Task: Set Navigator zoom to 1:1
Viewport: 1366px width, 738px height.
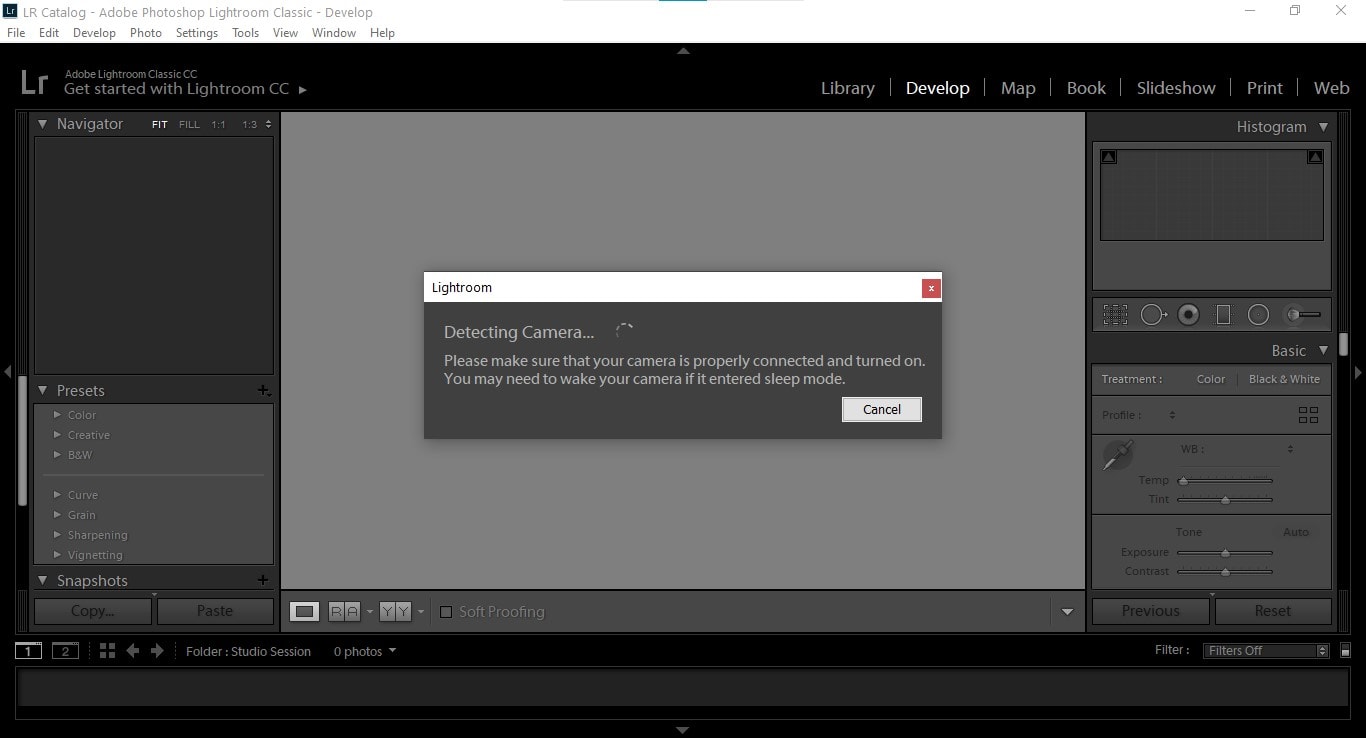Action: point(218,125)
